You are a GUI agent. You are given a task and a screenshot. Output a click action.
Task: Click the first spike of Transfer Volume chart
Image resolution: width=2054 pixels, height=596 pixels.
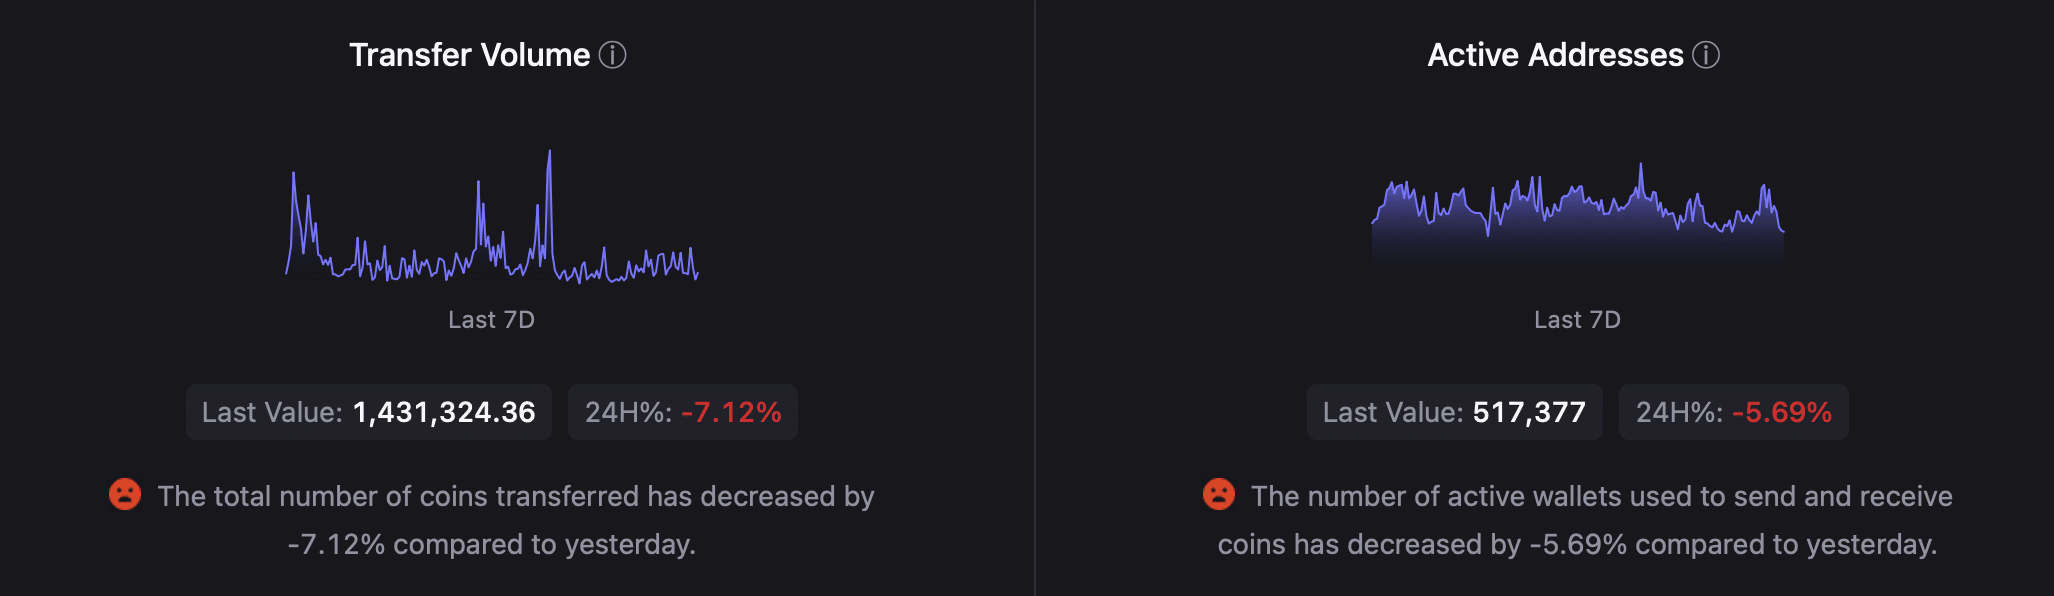293,176
